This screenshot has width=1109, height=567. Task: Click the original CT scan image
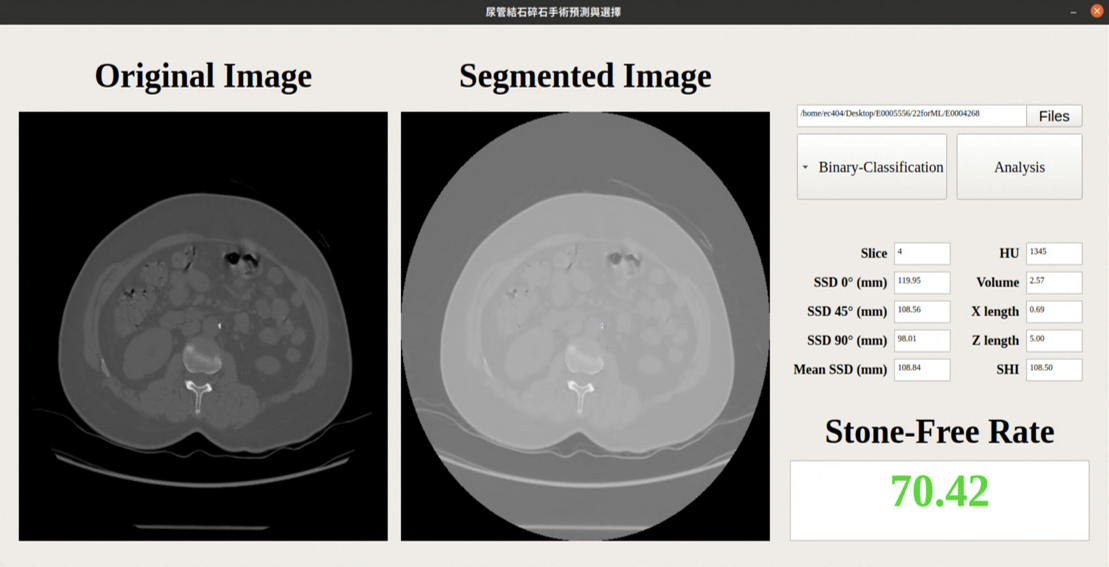click(x=203, y=326)
